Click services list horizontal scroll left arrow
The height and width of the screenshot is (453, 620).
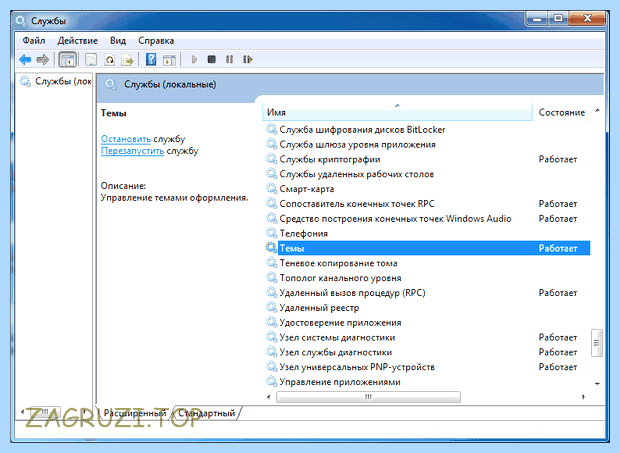[269, 396]
